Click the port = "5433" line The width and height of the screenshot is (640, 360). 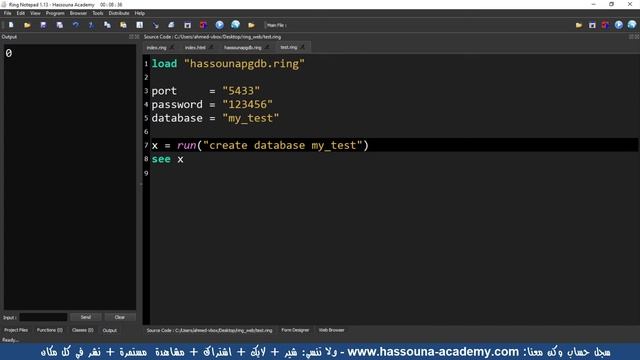click(x=206, y=91)
